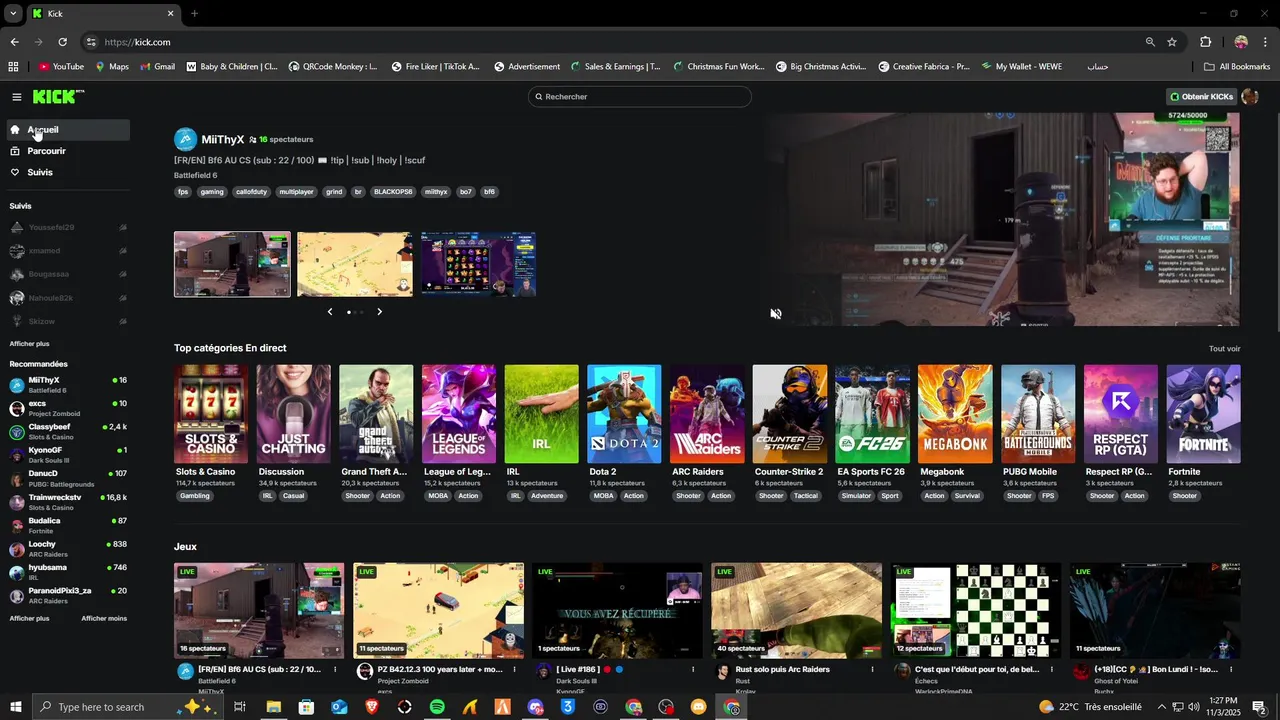
Task: Open more options for Project Zomboid stream
Action: (515, 670)
